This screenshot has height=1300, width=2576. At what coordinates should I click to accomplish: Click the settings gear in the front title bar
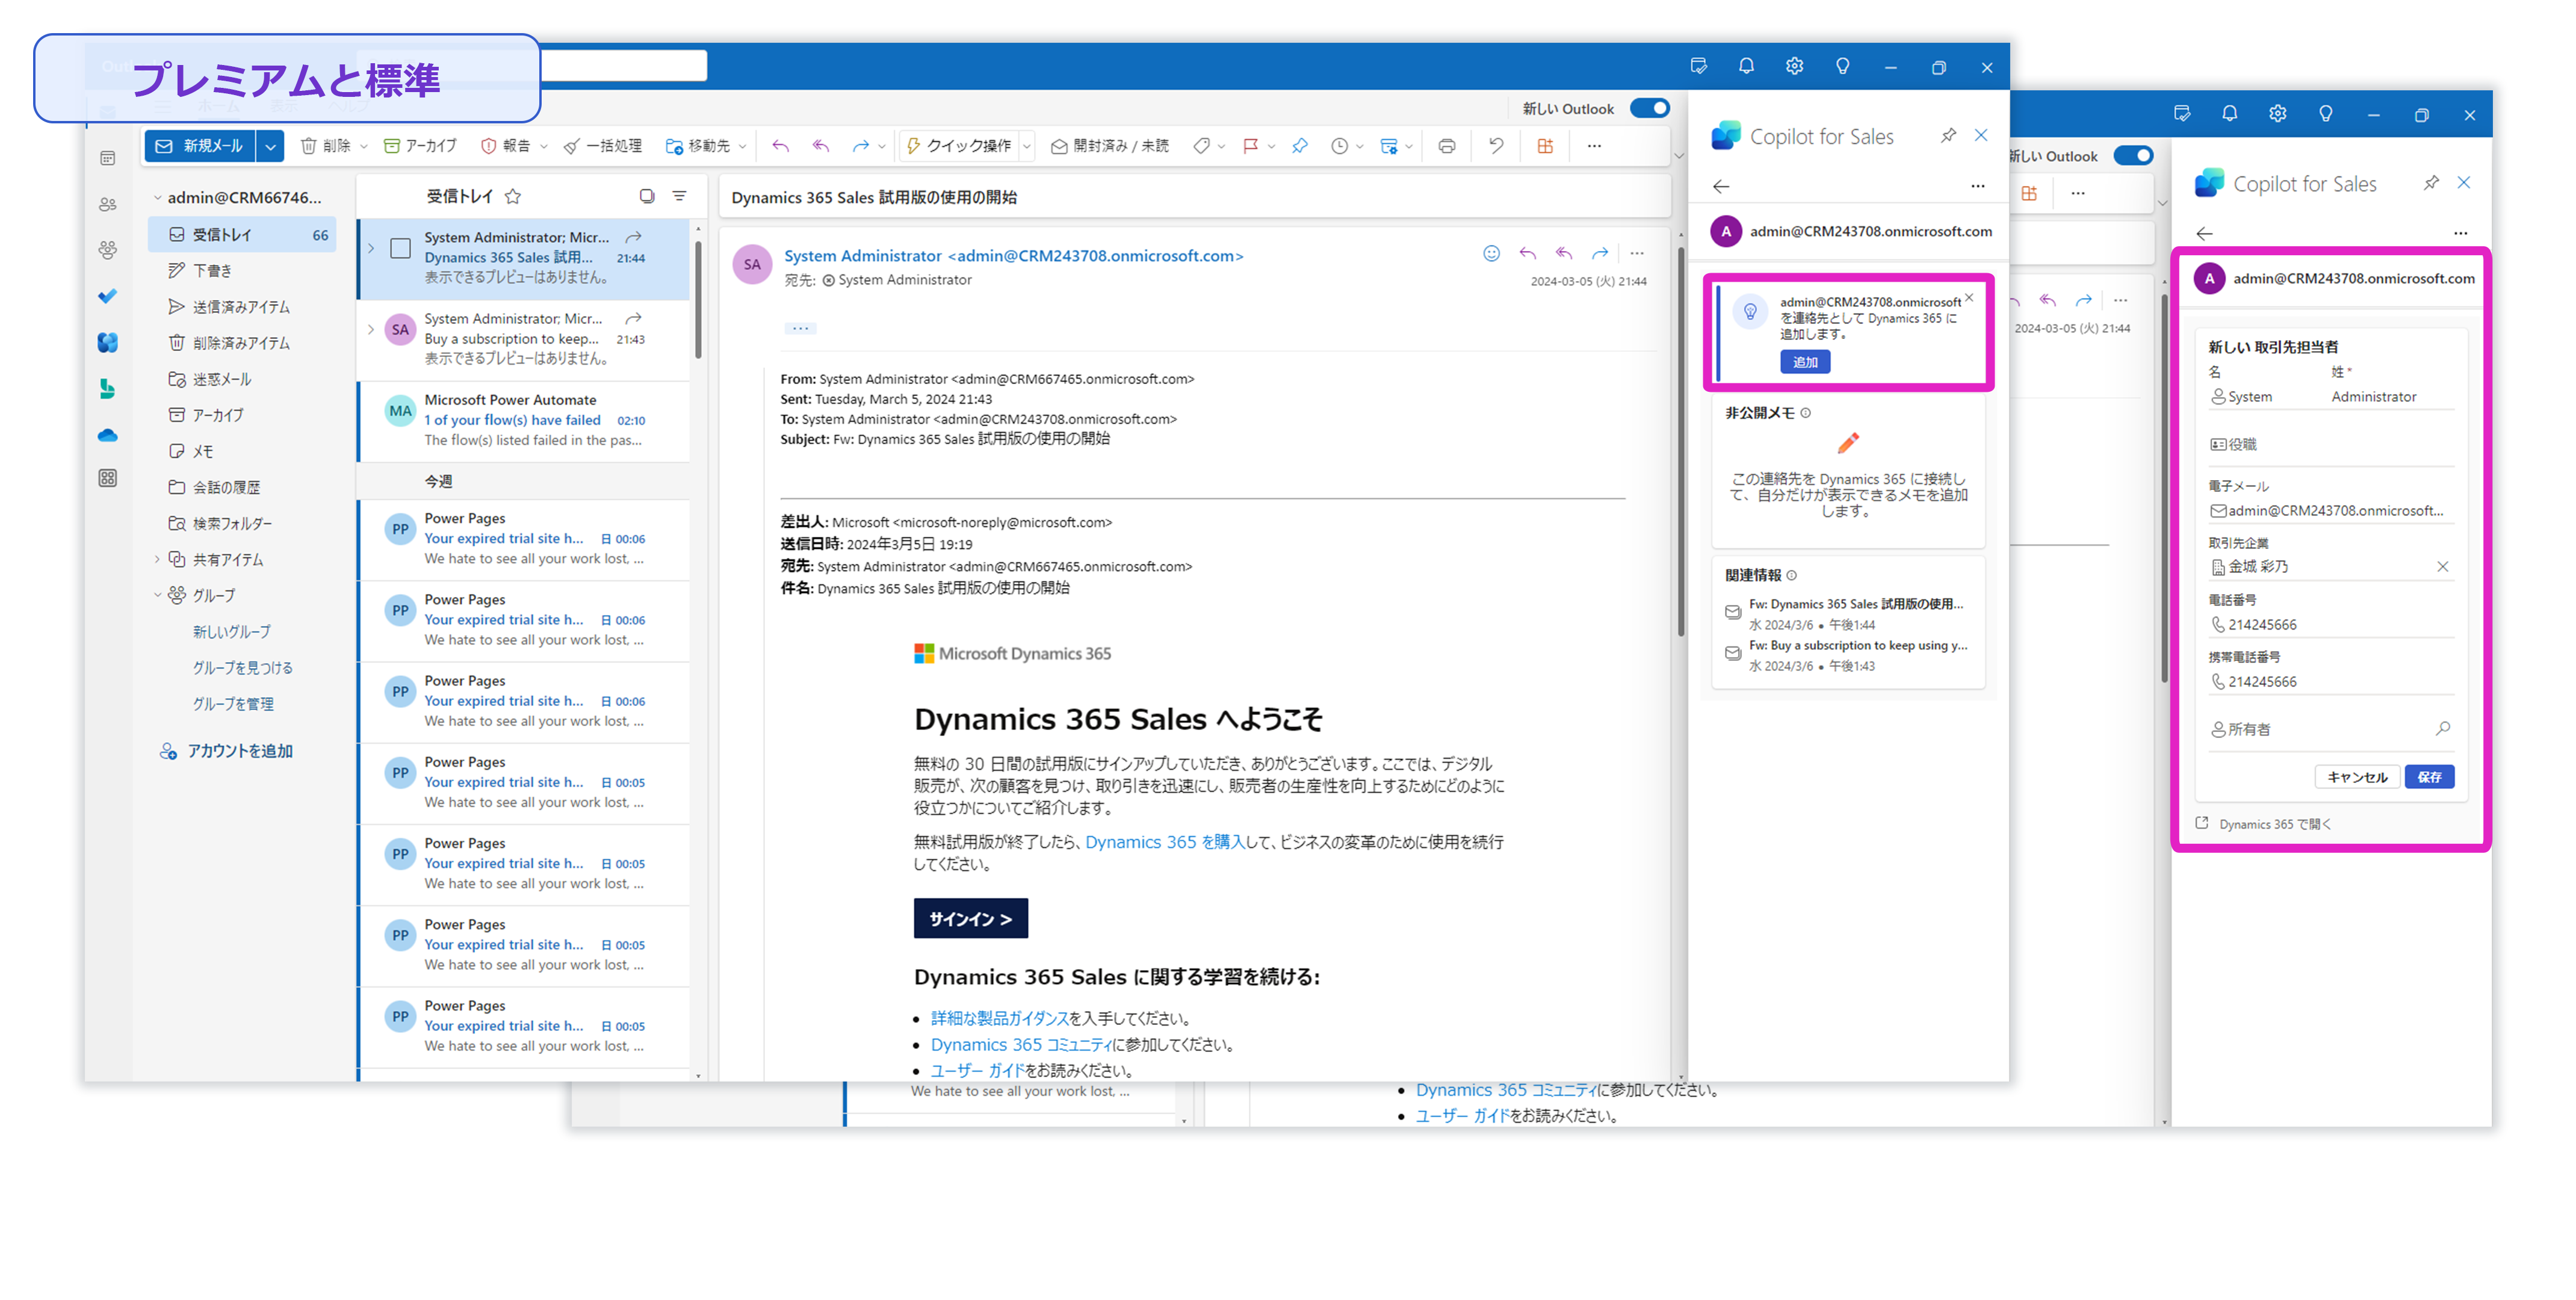click(x=1795, y=66)
